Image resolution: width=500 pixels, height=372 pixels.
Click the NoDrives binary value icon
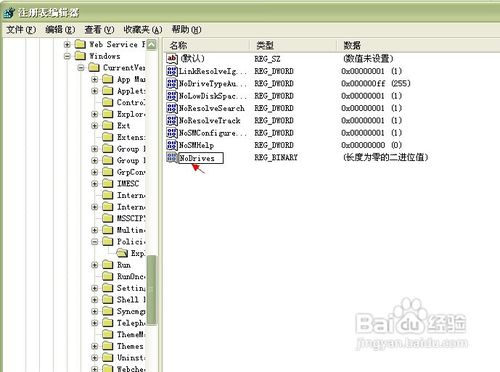point(172,157)
